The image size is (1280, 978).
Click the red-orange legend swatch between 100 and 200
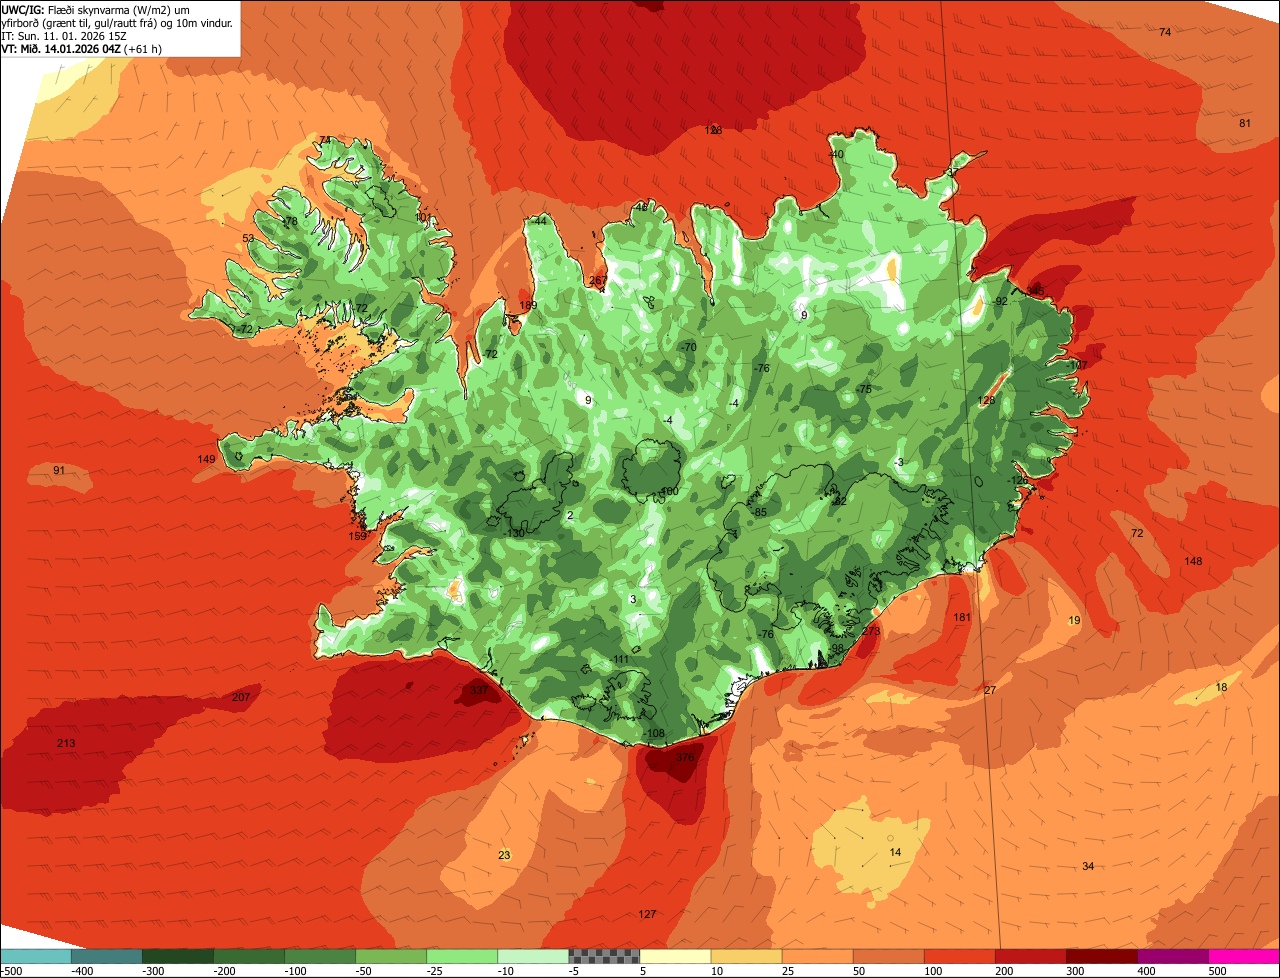tap(960, 956)
